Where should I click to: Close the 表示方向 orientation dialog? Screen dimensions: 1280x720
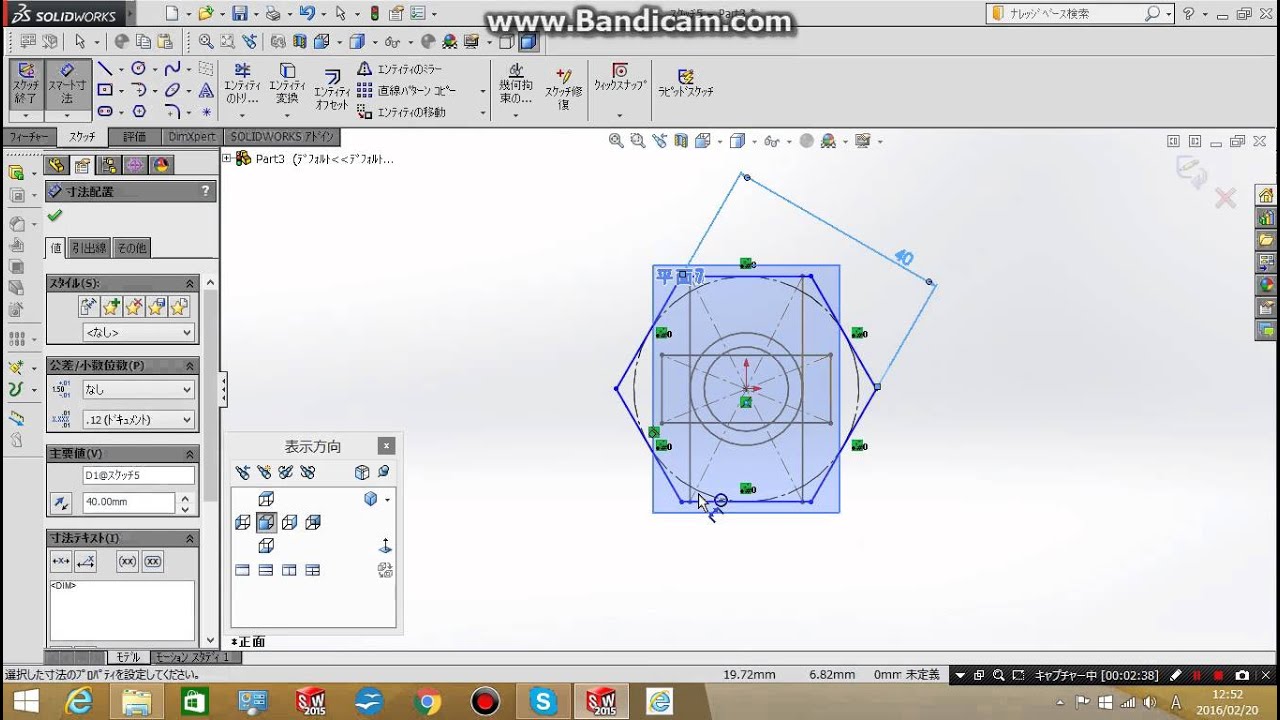386,446
